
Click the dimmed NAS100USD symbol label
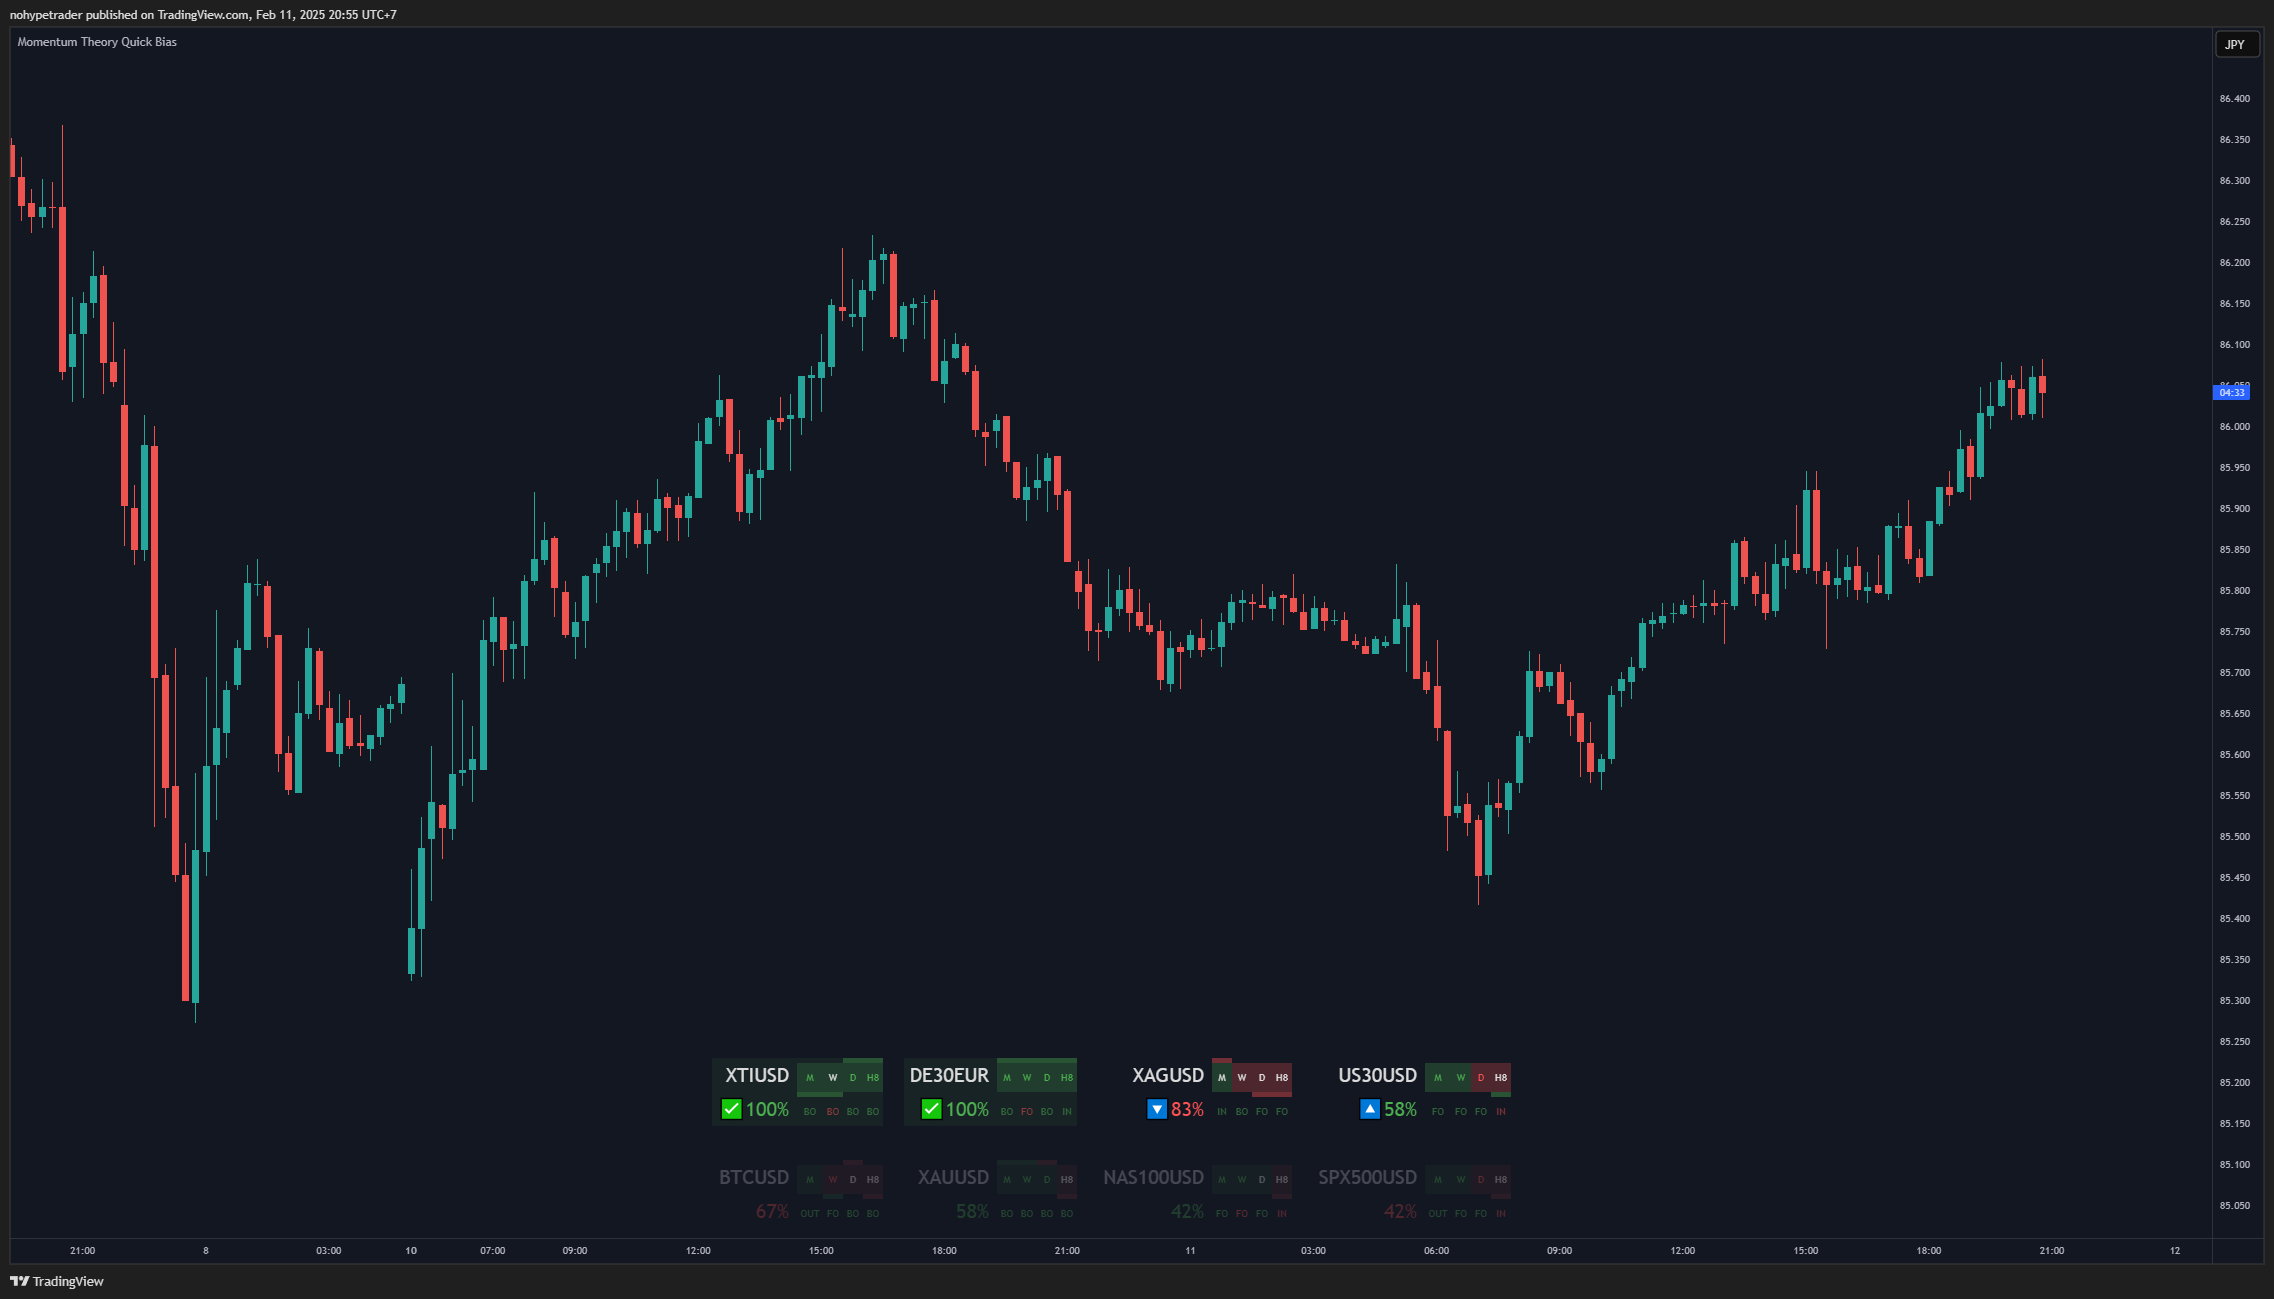point(1154,1177)
